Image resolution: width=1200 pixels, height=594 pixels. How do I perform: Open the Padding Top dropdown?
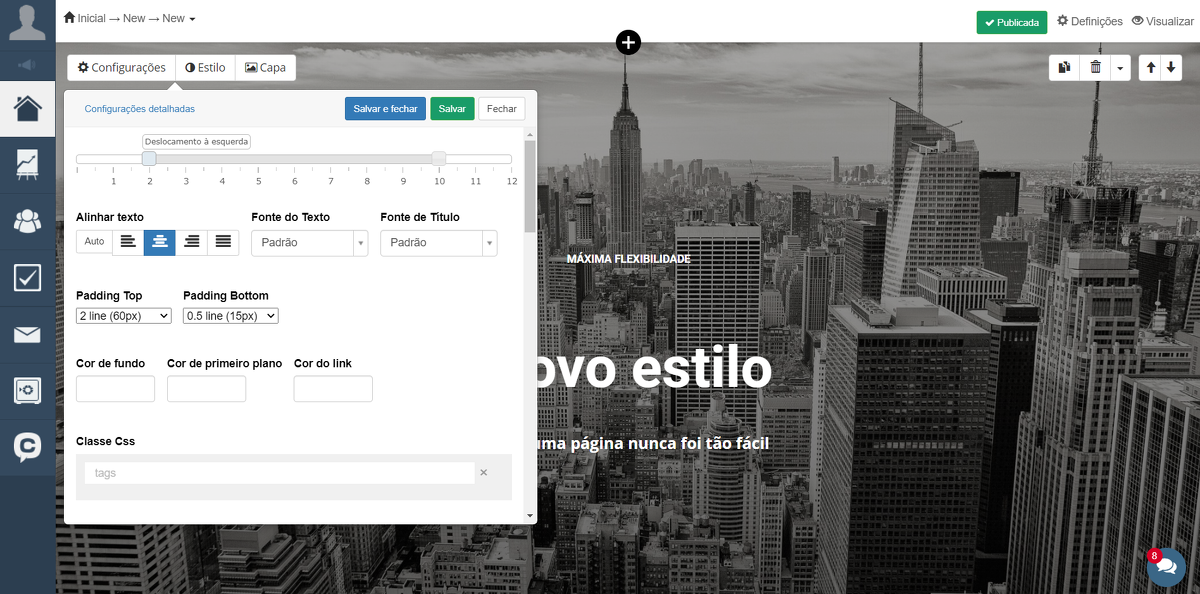tap(124, 316)
